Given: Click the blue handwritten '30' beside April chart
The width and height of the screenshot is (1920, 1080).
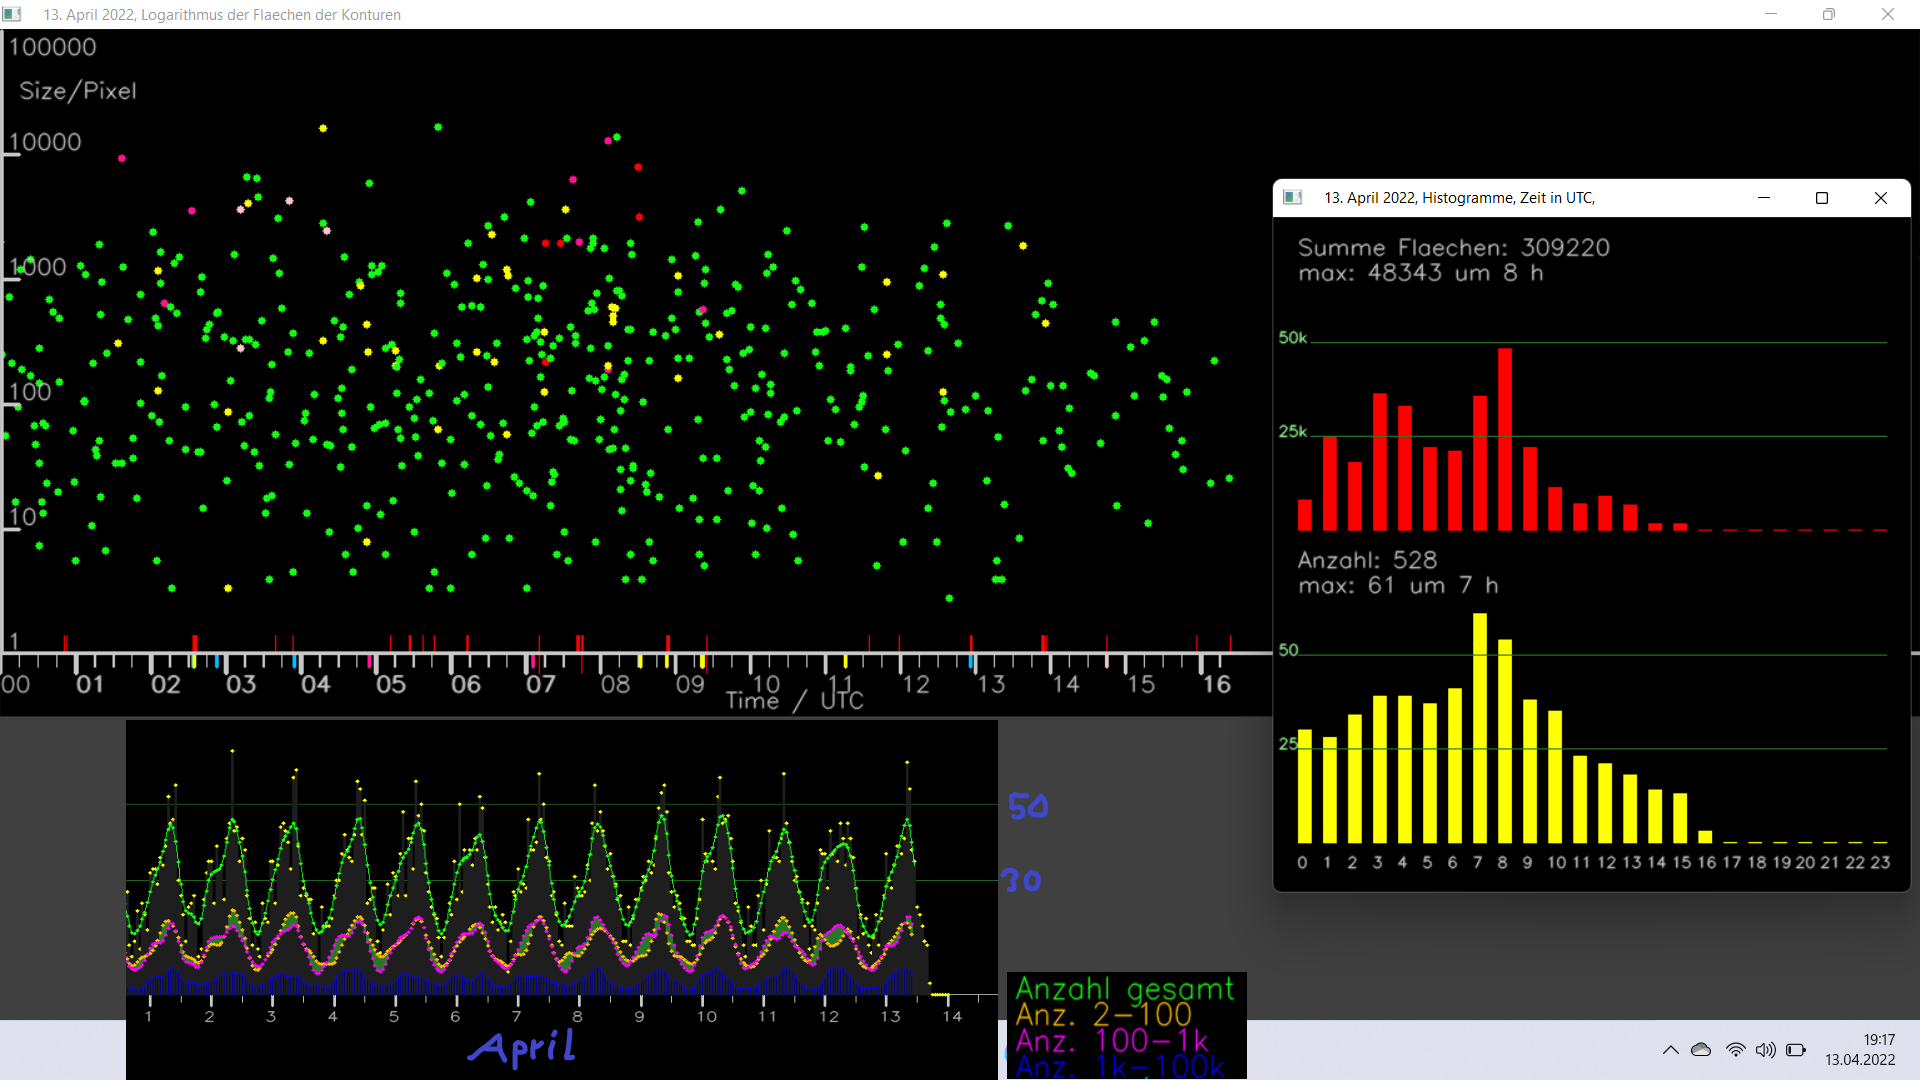Looking at the screenshot, I should [1022, 881].
